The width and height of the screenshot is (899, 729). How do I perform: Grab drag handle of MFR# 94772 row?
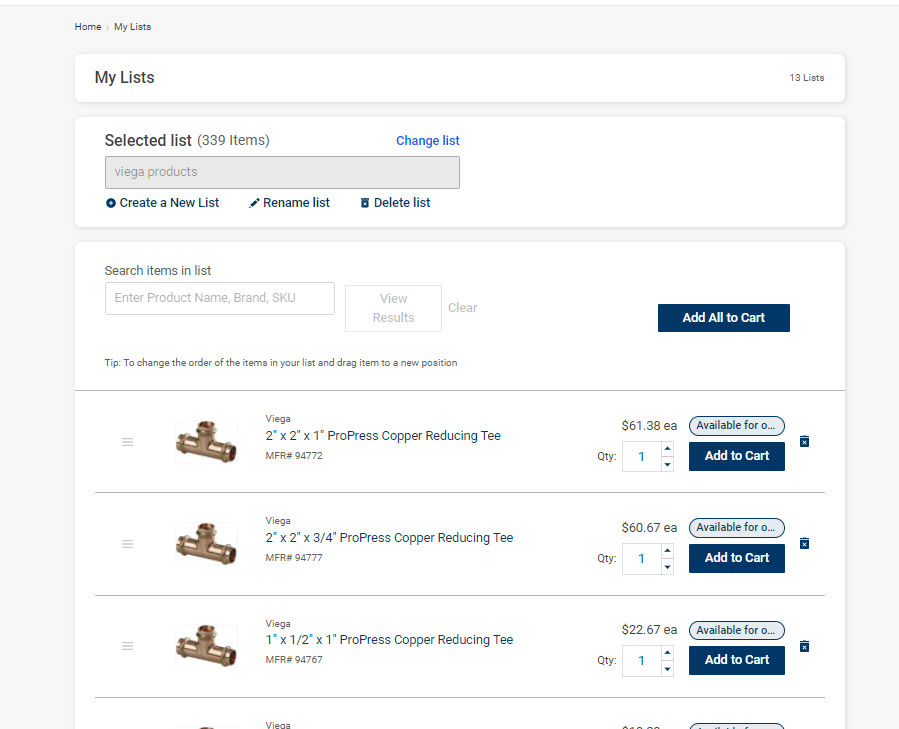click(x=127, y=442)
